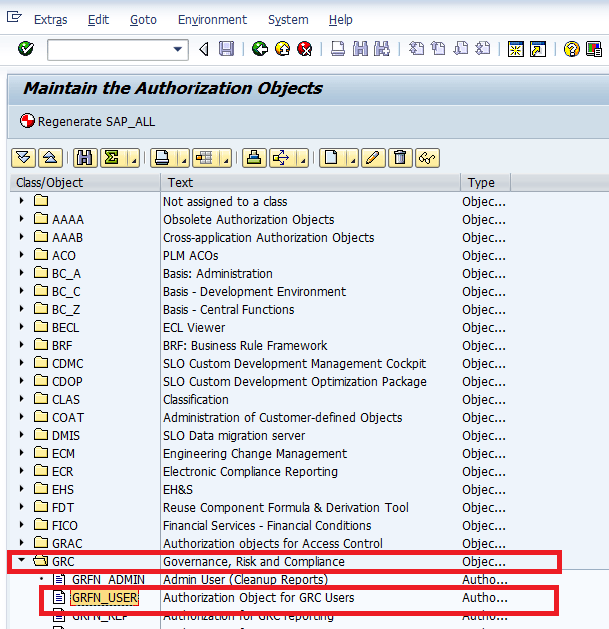
Task: Click the green checkmark Enter icon
Action: point(26,49)
